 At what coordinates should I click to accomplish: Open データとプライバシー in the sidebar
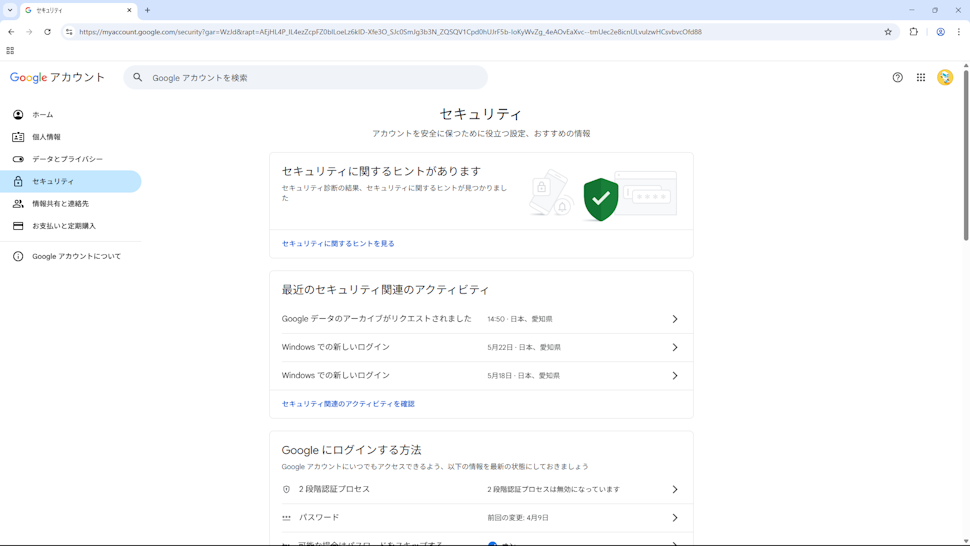(71, 159)
